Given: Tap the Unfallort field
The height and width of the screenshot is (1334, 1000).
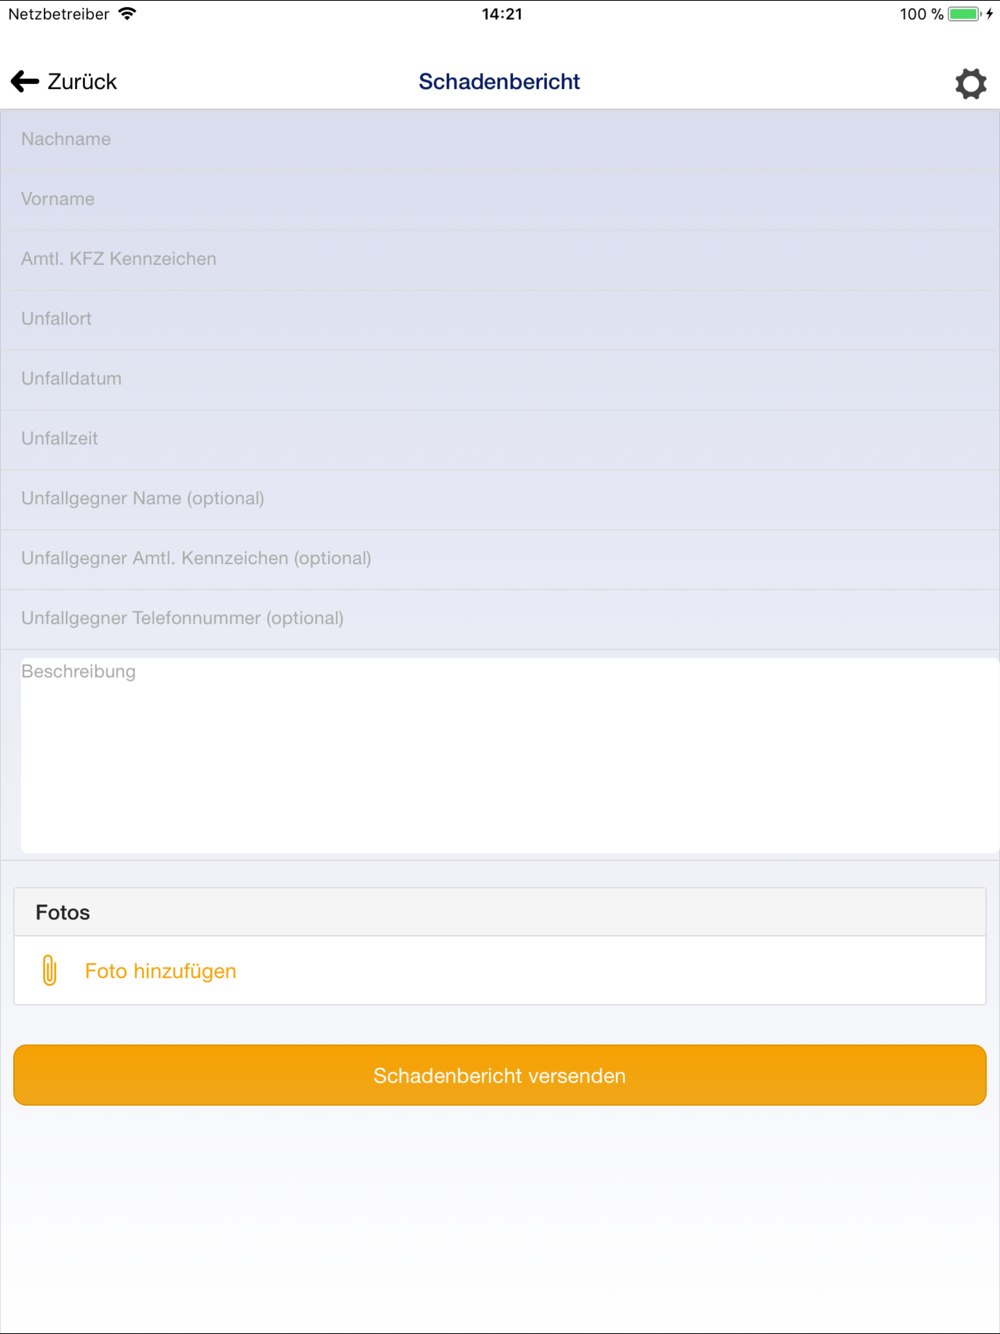Looking at the screenshot, I should [x=500, y=319].
